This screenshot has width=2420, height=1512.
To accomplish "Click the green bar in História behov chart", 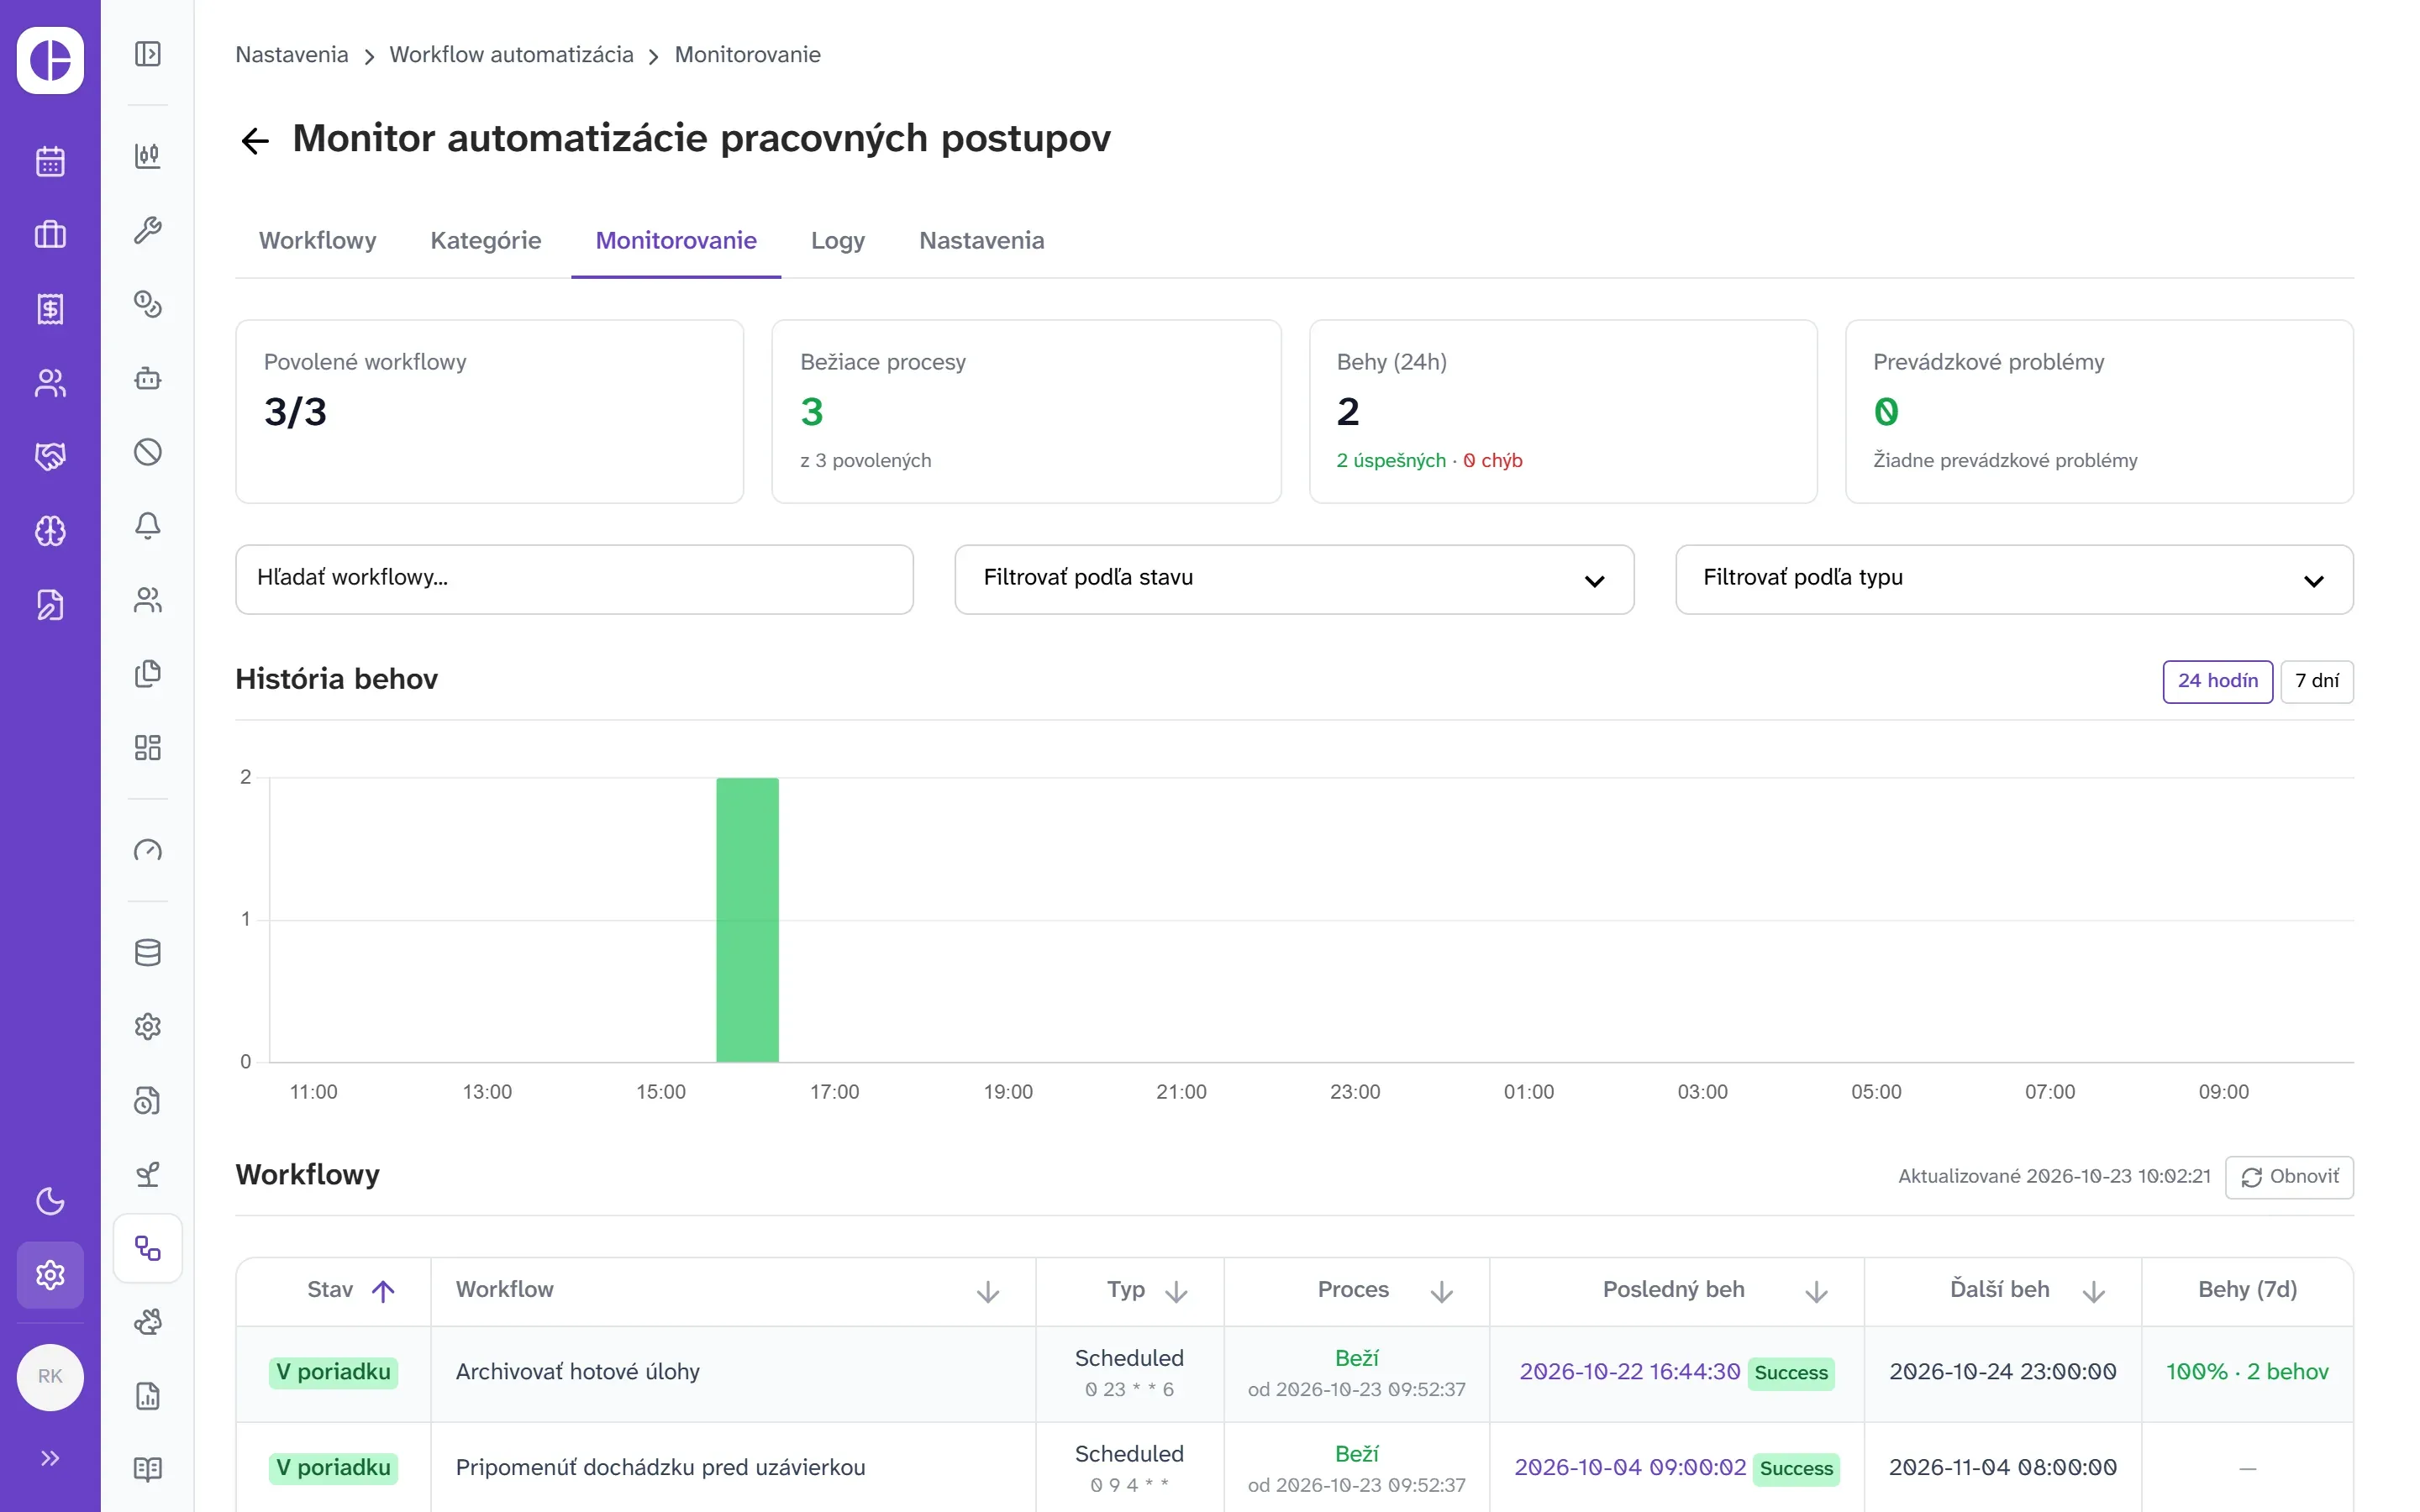I will click(747, 920).
